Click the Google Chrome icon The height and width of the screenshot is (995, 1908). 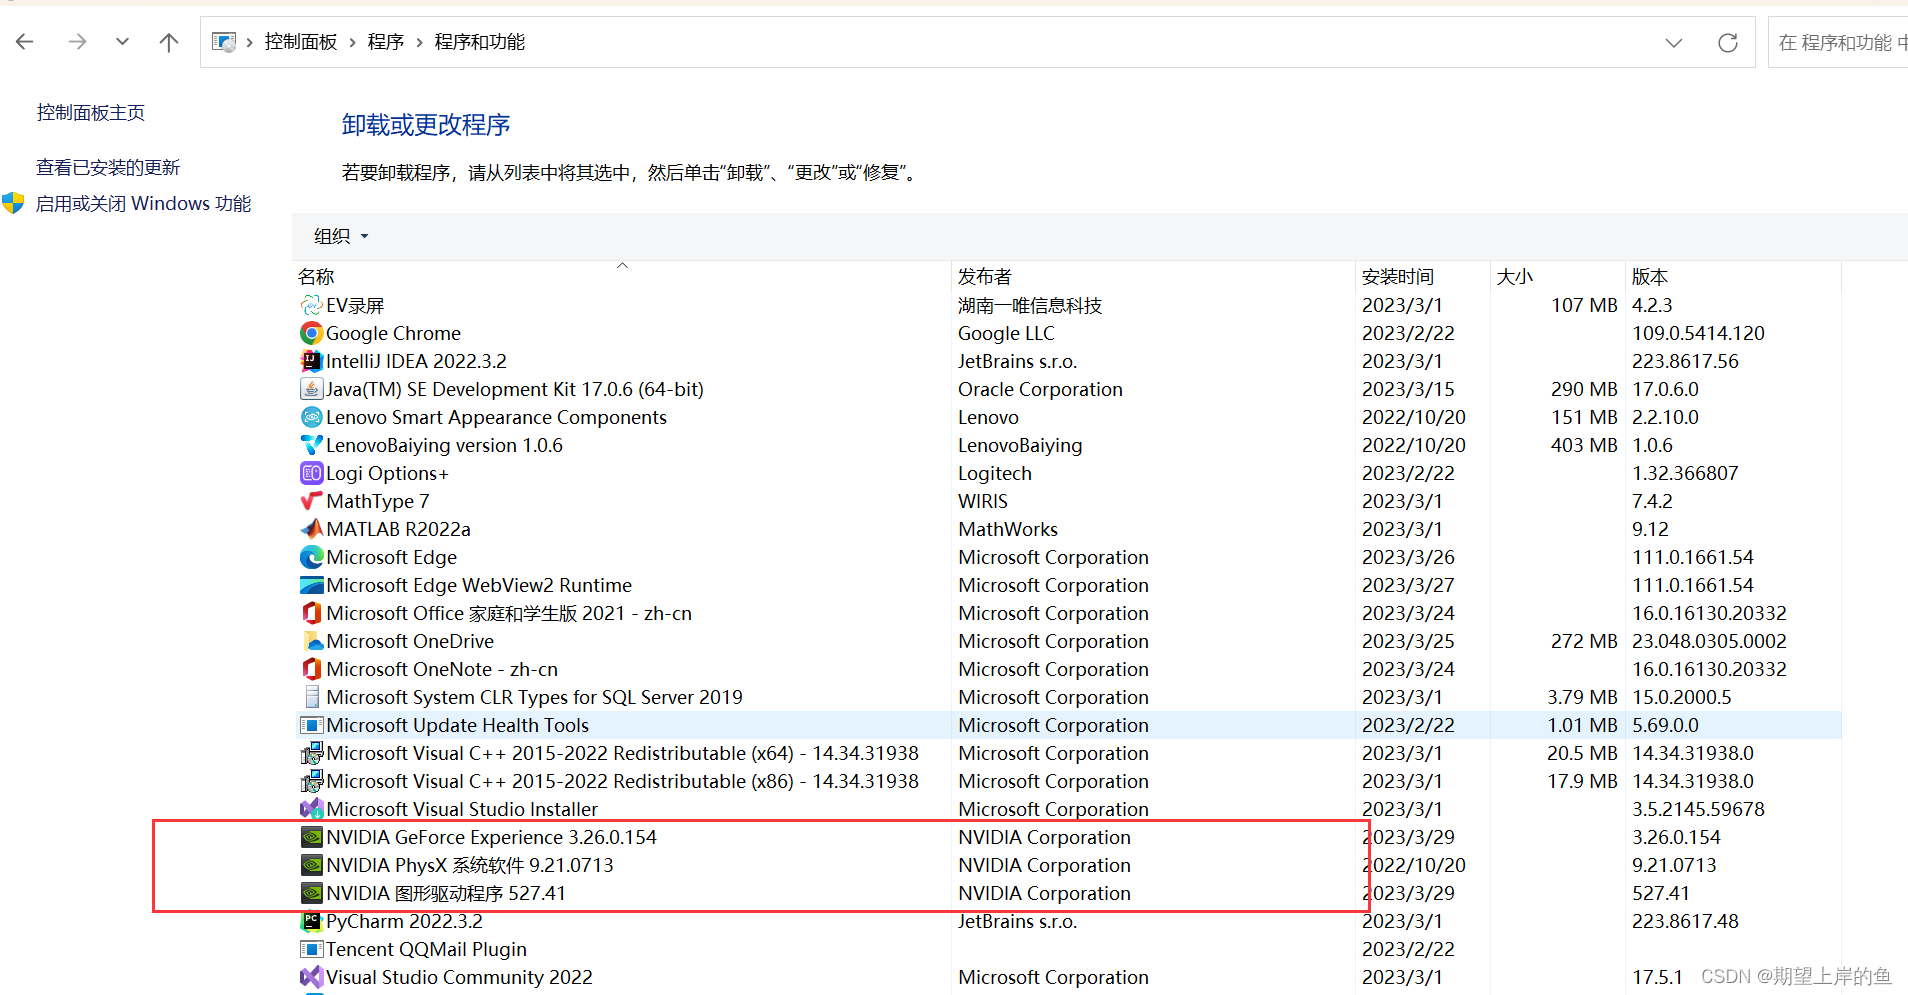tap(312, 333)
